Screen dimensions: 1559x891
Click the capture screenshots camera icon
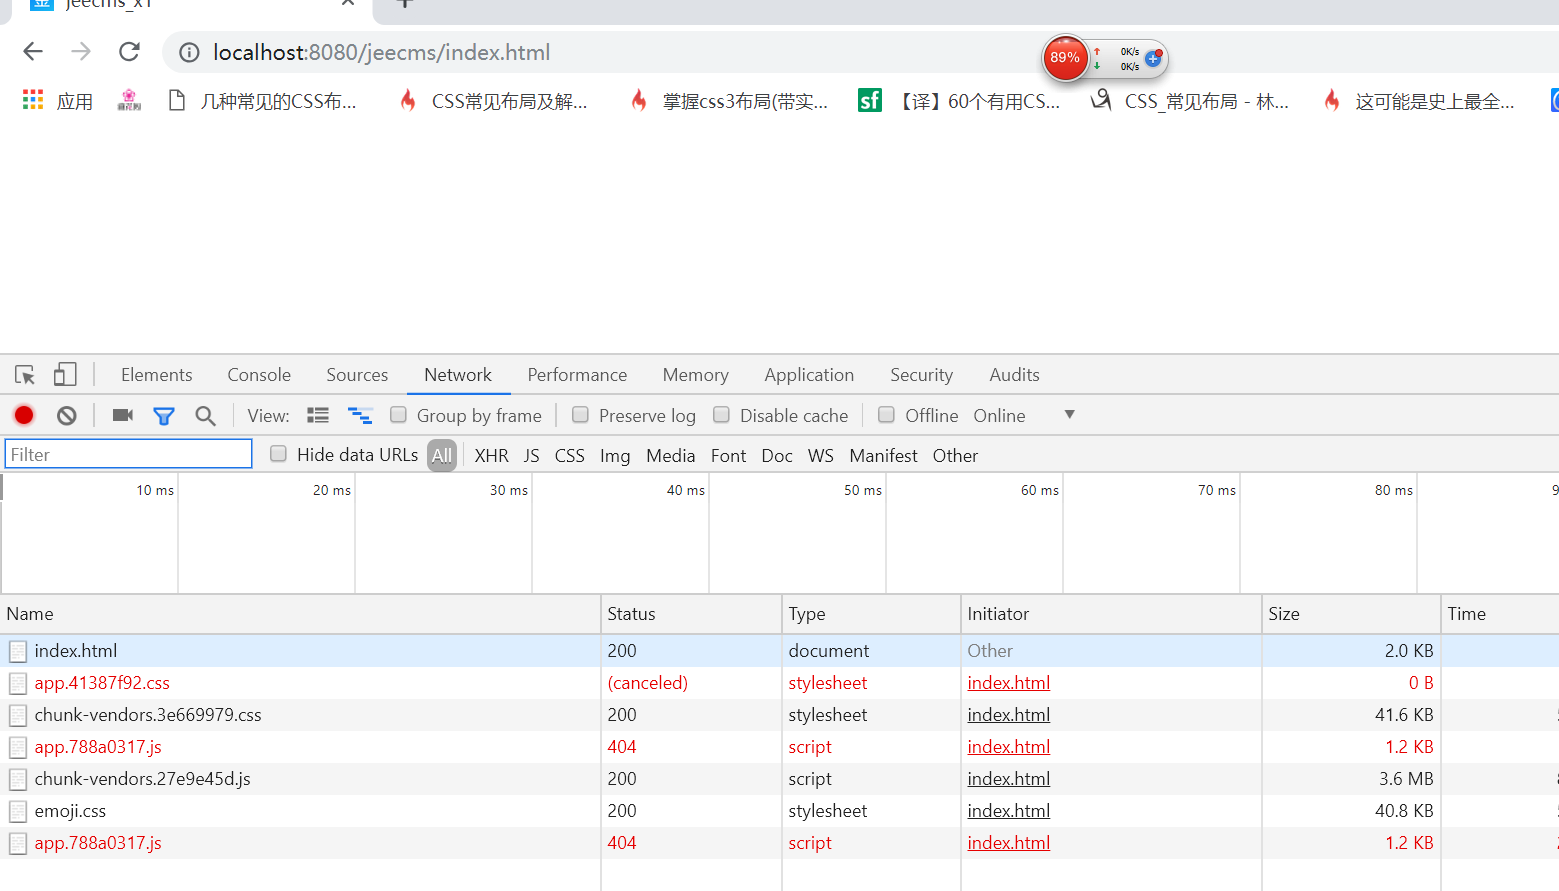coord(123,415)
